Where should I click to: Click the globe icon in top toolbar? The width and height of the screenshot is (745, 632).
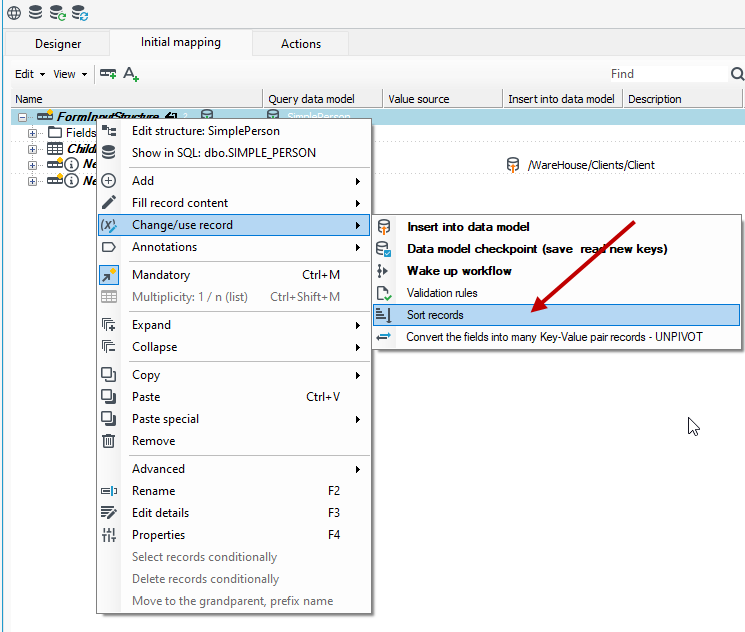pyautogui.click(x=14, y=13)
